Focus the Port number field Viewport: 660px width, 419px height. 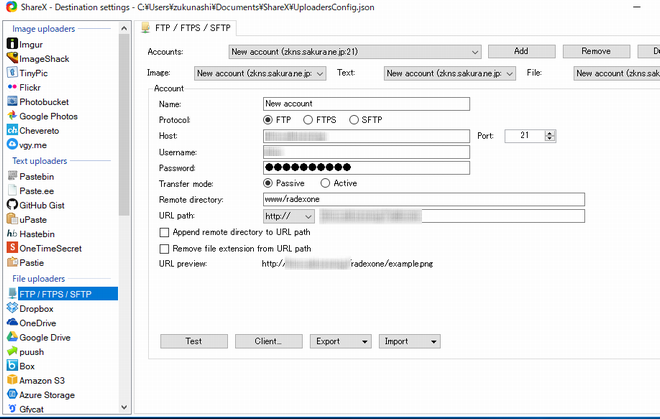[x=525, y=136]
